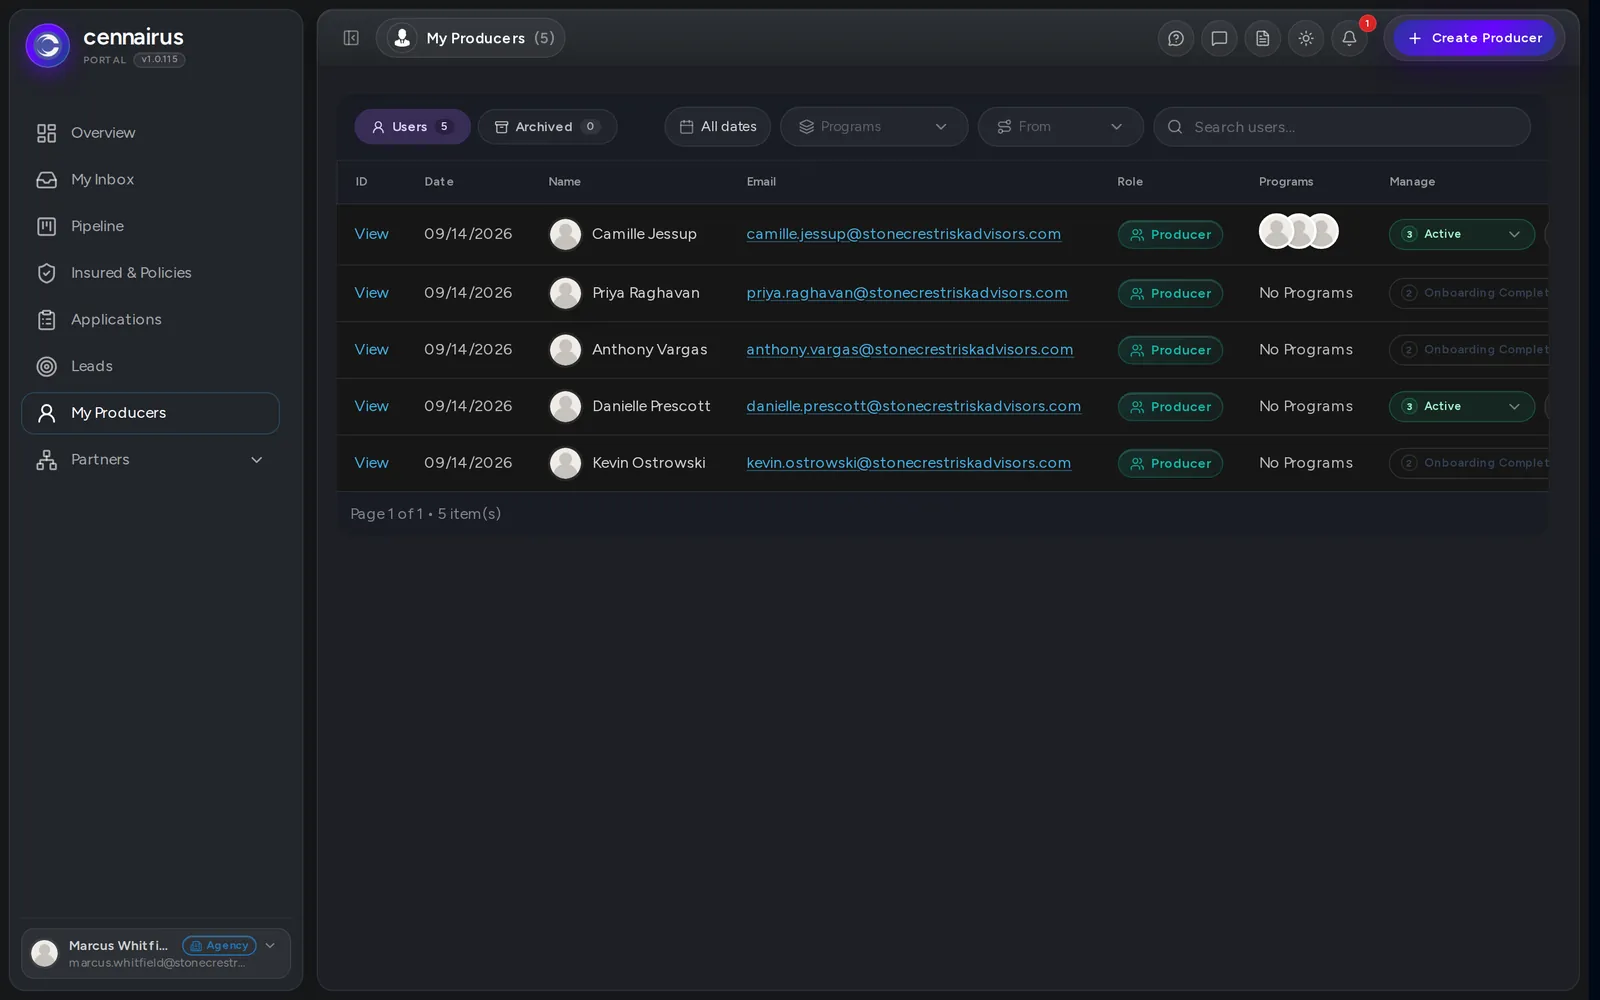This screenshot has height=1000, width=1600.
Task: Click the Date column header
Action: (438, 182)
